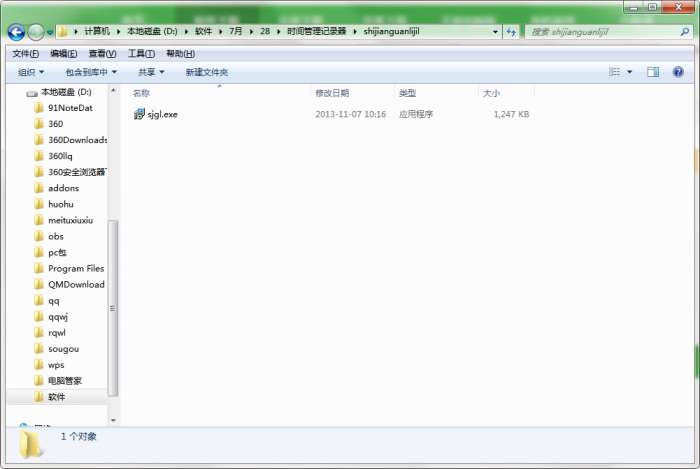Open the 文件(F) menu
This screenshot has height=469, width=700.
pos(25,54)
